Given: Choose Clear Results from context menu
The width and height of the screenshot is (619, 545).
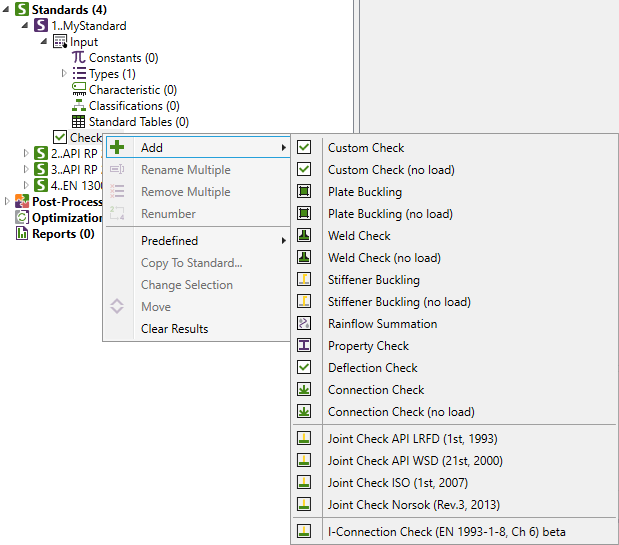Looking at the screenshot, I should click(174, 329).
